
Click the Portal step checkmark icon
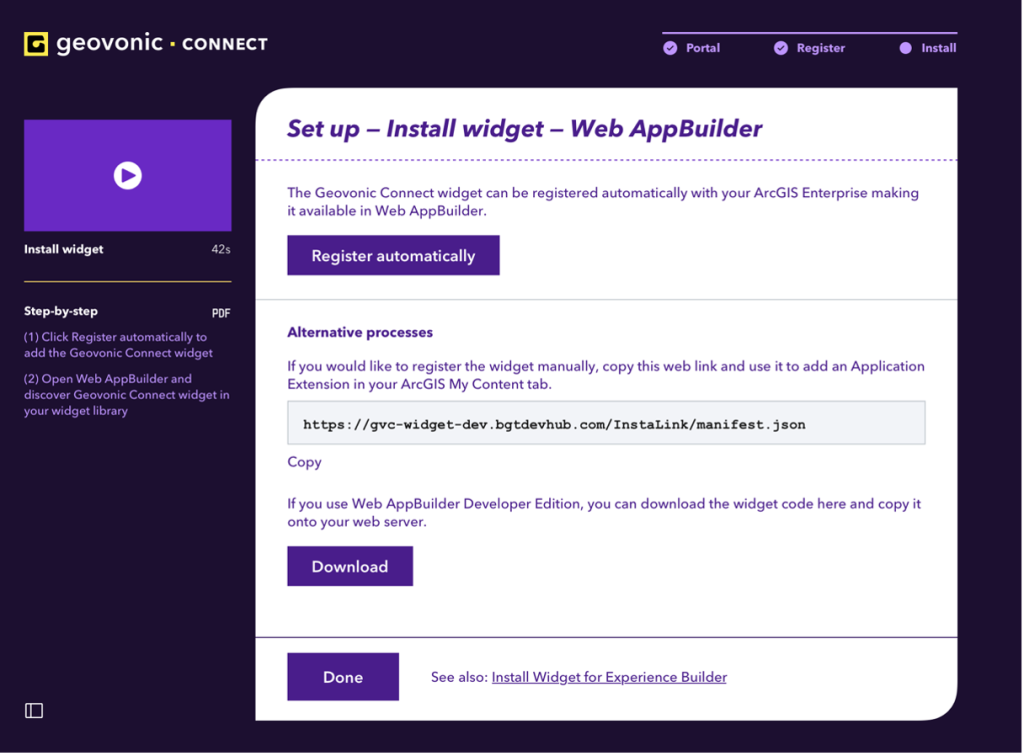[670, 48]
